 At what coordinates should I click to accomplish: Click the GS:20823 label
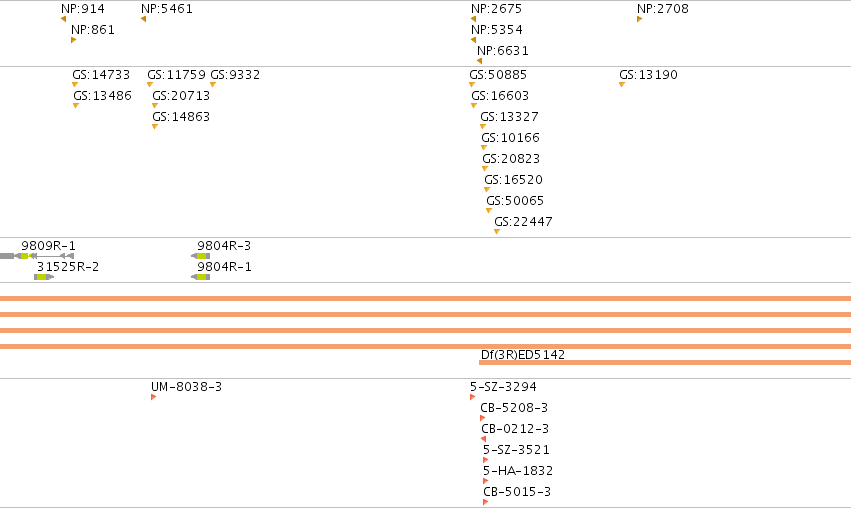coord(511,160)
